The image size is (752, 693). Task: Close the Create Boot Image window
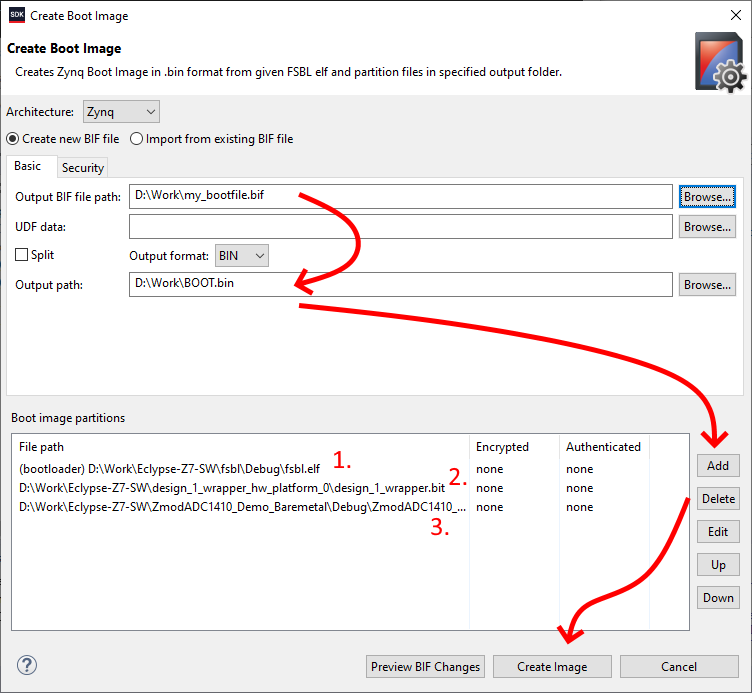pyautogui.click(x=736, y=15)
